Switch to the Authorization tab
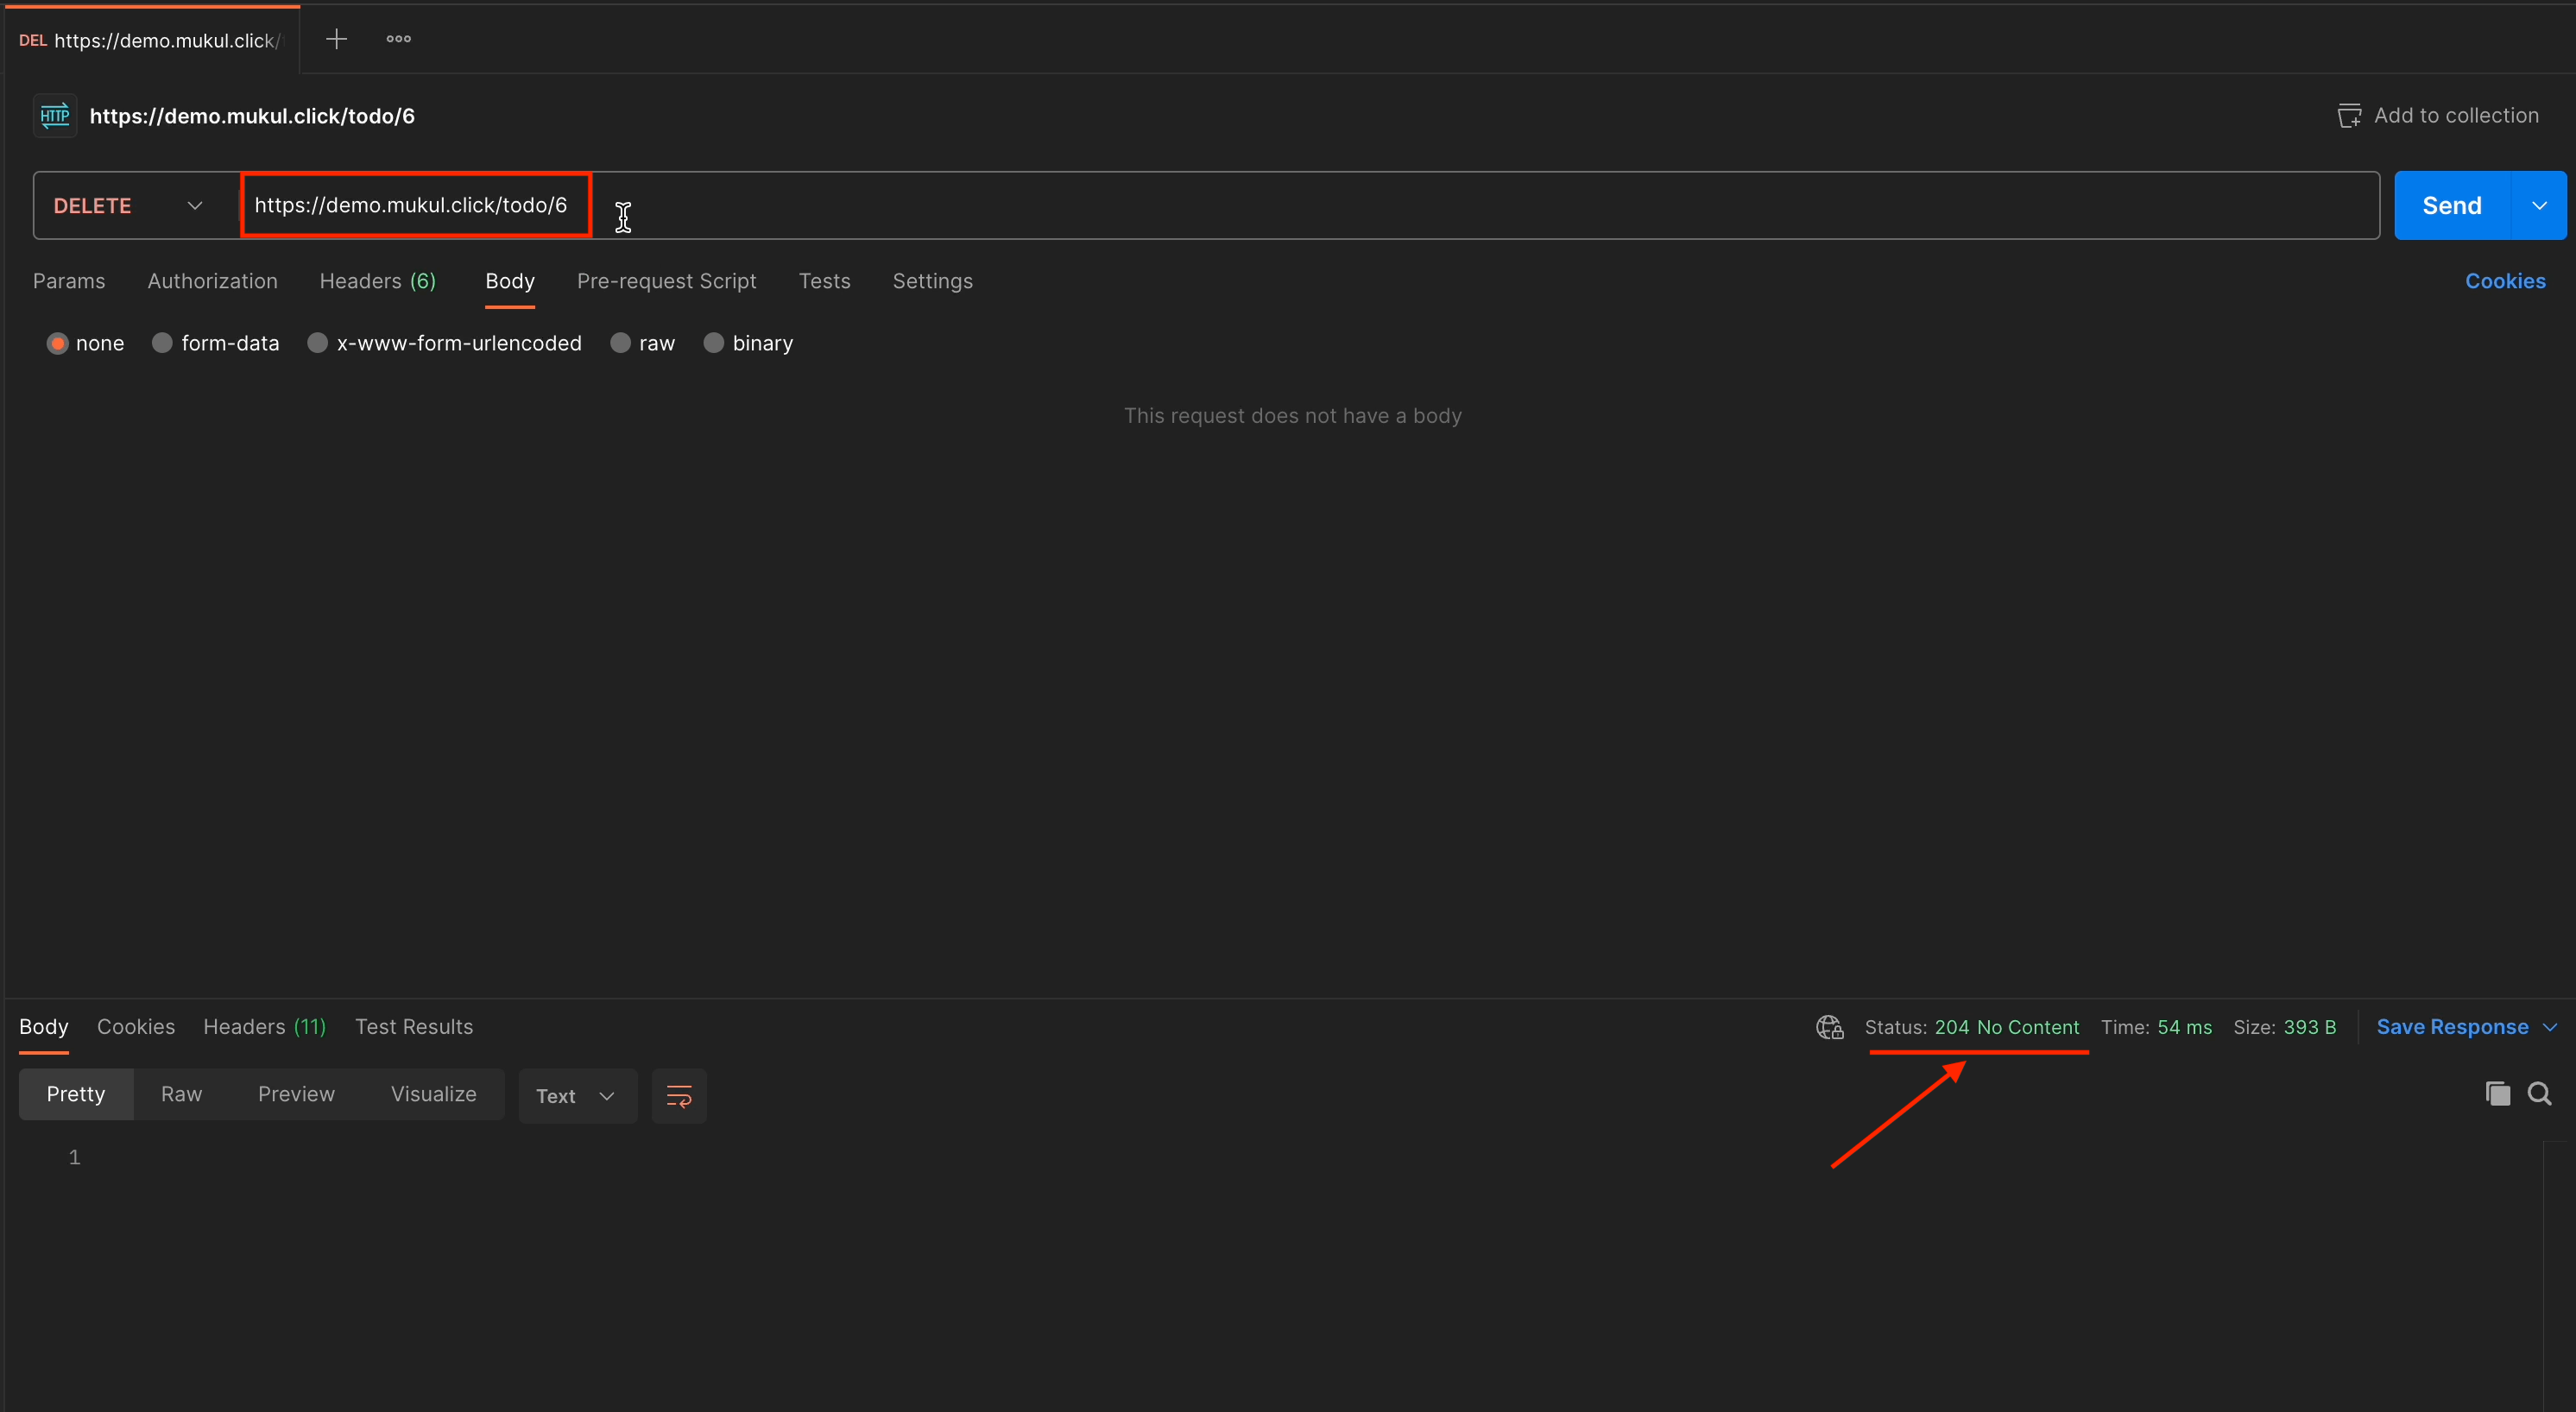This screenshot has width=2576, height=1412. point(212,281)
